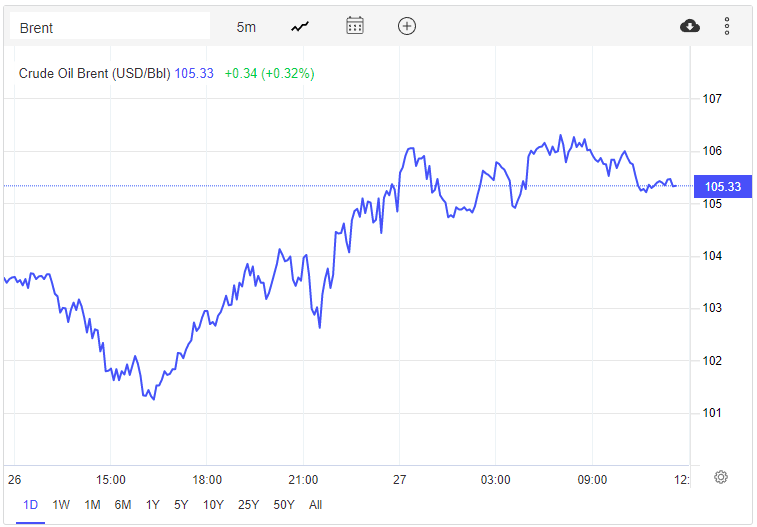Click the 105.33 current price tag
The width and height of the screenshot is (757, 527).
pos(722,187)
